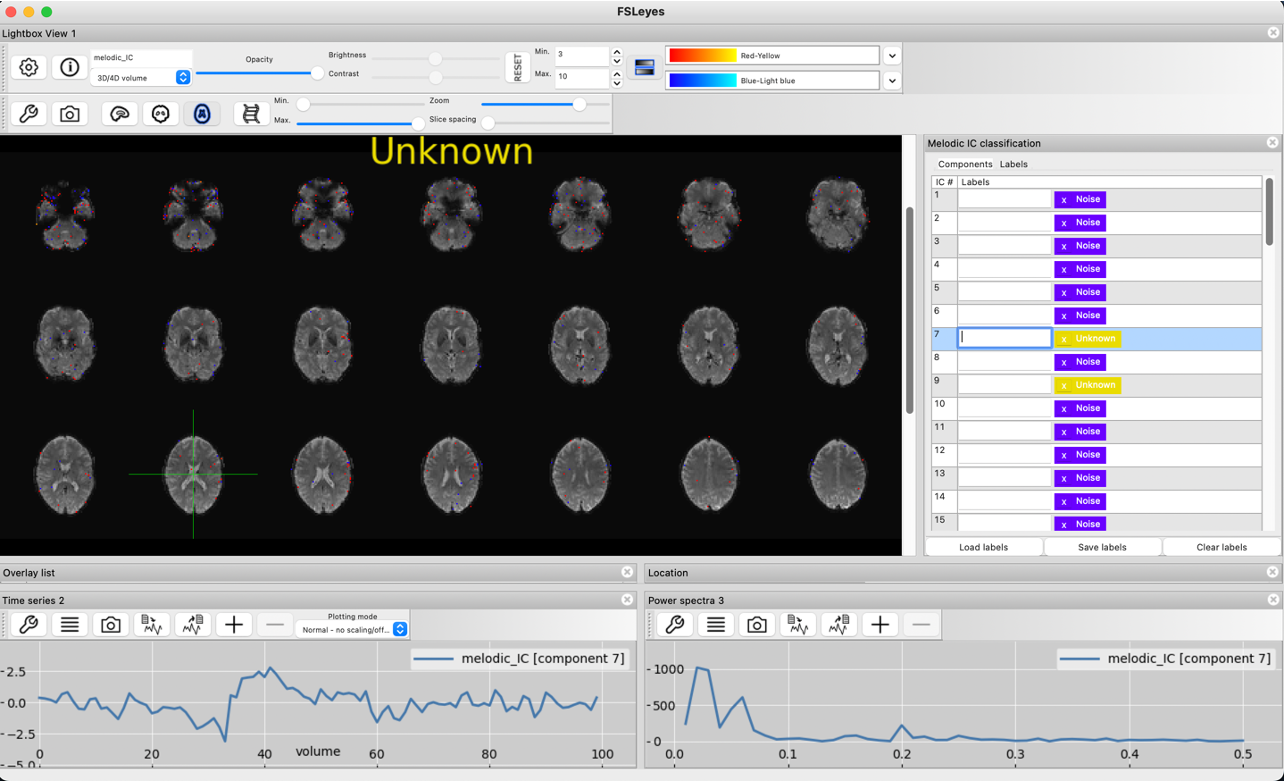The height and width of the screenshot is (782, 1284).
Task: Click the display range Min. input field
Action: click(x=582, y=55)
